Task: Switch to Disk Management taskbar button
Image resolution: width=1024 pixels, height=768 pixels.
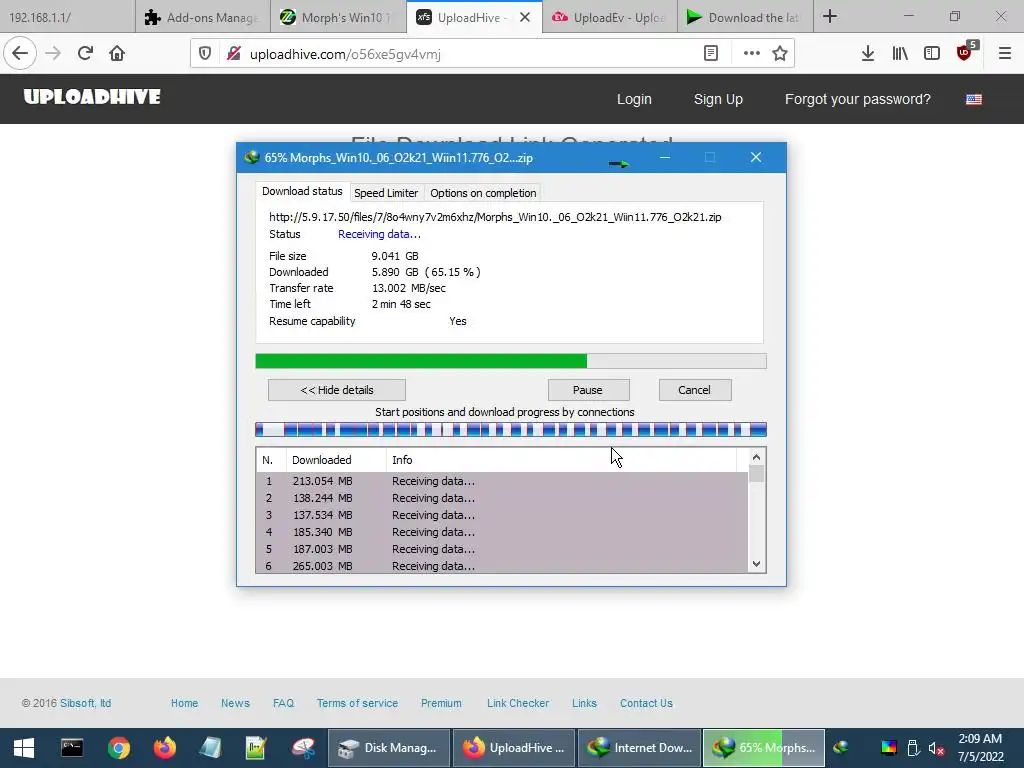Action: (389, 748)
